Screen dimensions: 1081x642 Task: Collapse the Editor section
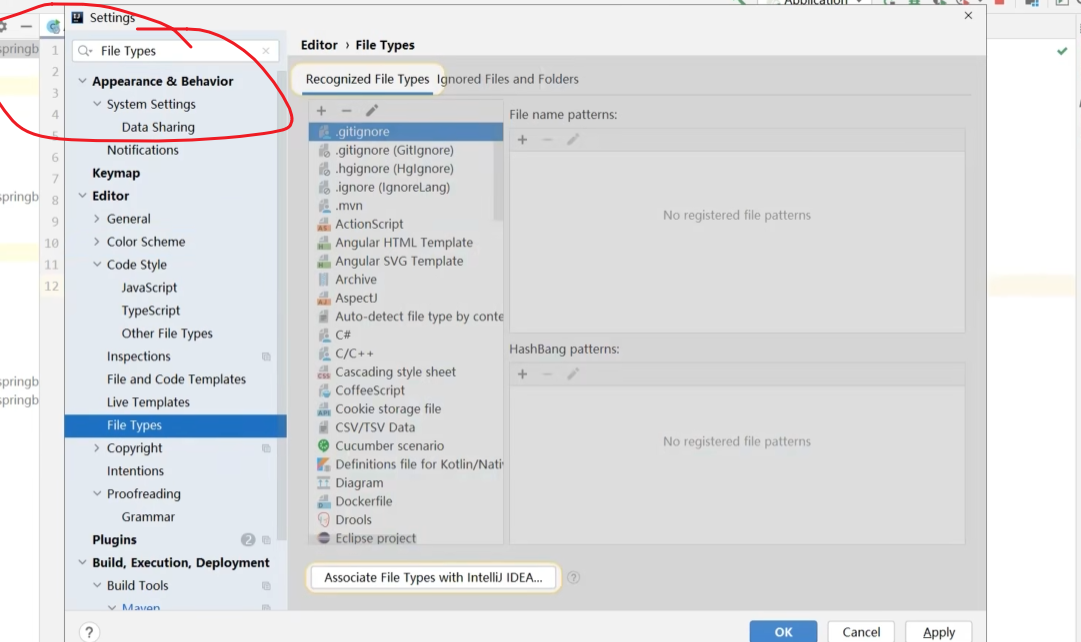[x=82, y=196]
